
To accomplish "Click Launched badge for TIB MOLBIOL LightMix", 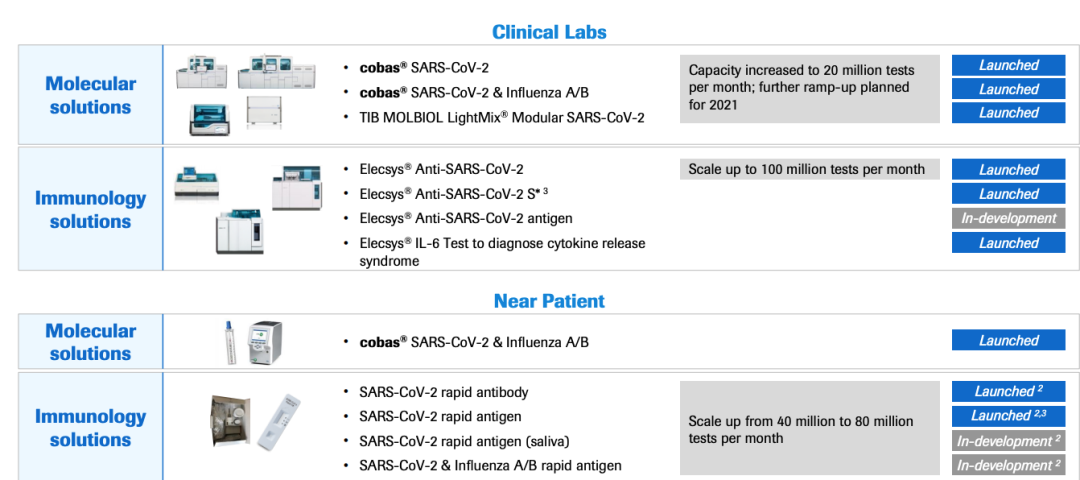I will coord(1008,113).
